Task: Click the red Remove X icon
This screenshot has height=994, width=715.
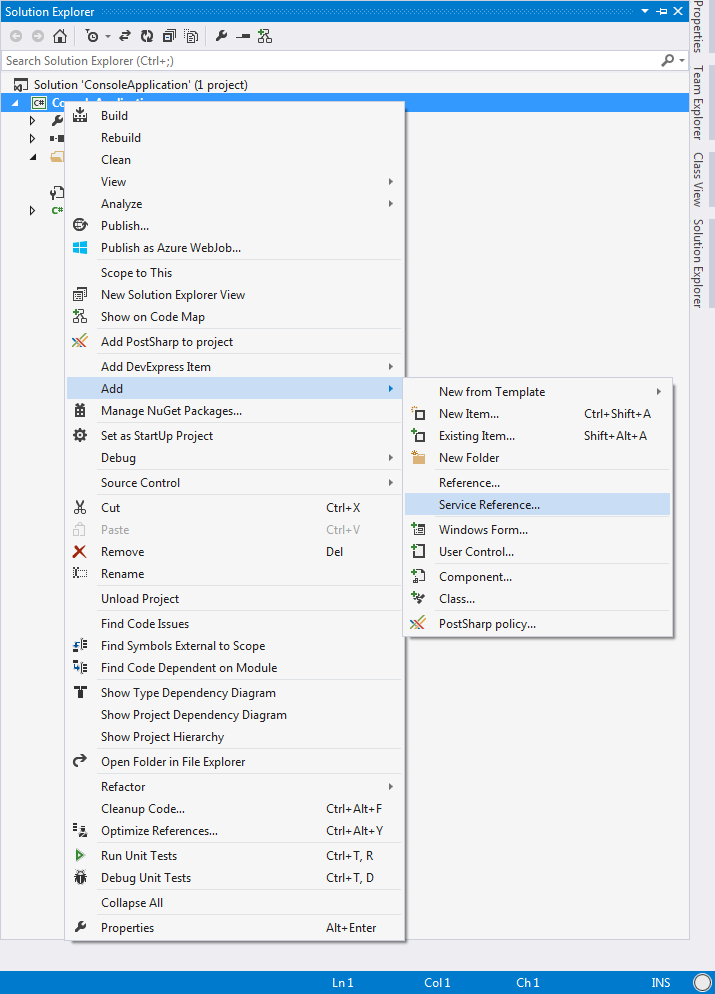Action: pyautogui.click(x=79, y=552)
